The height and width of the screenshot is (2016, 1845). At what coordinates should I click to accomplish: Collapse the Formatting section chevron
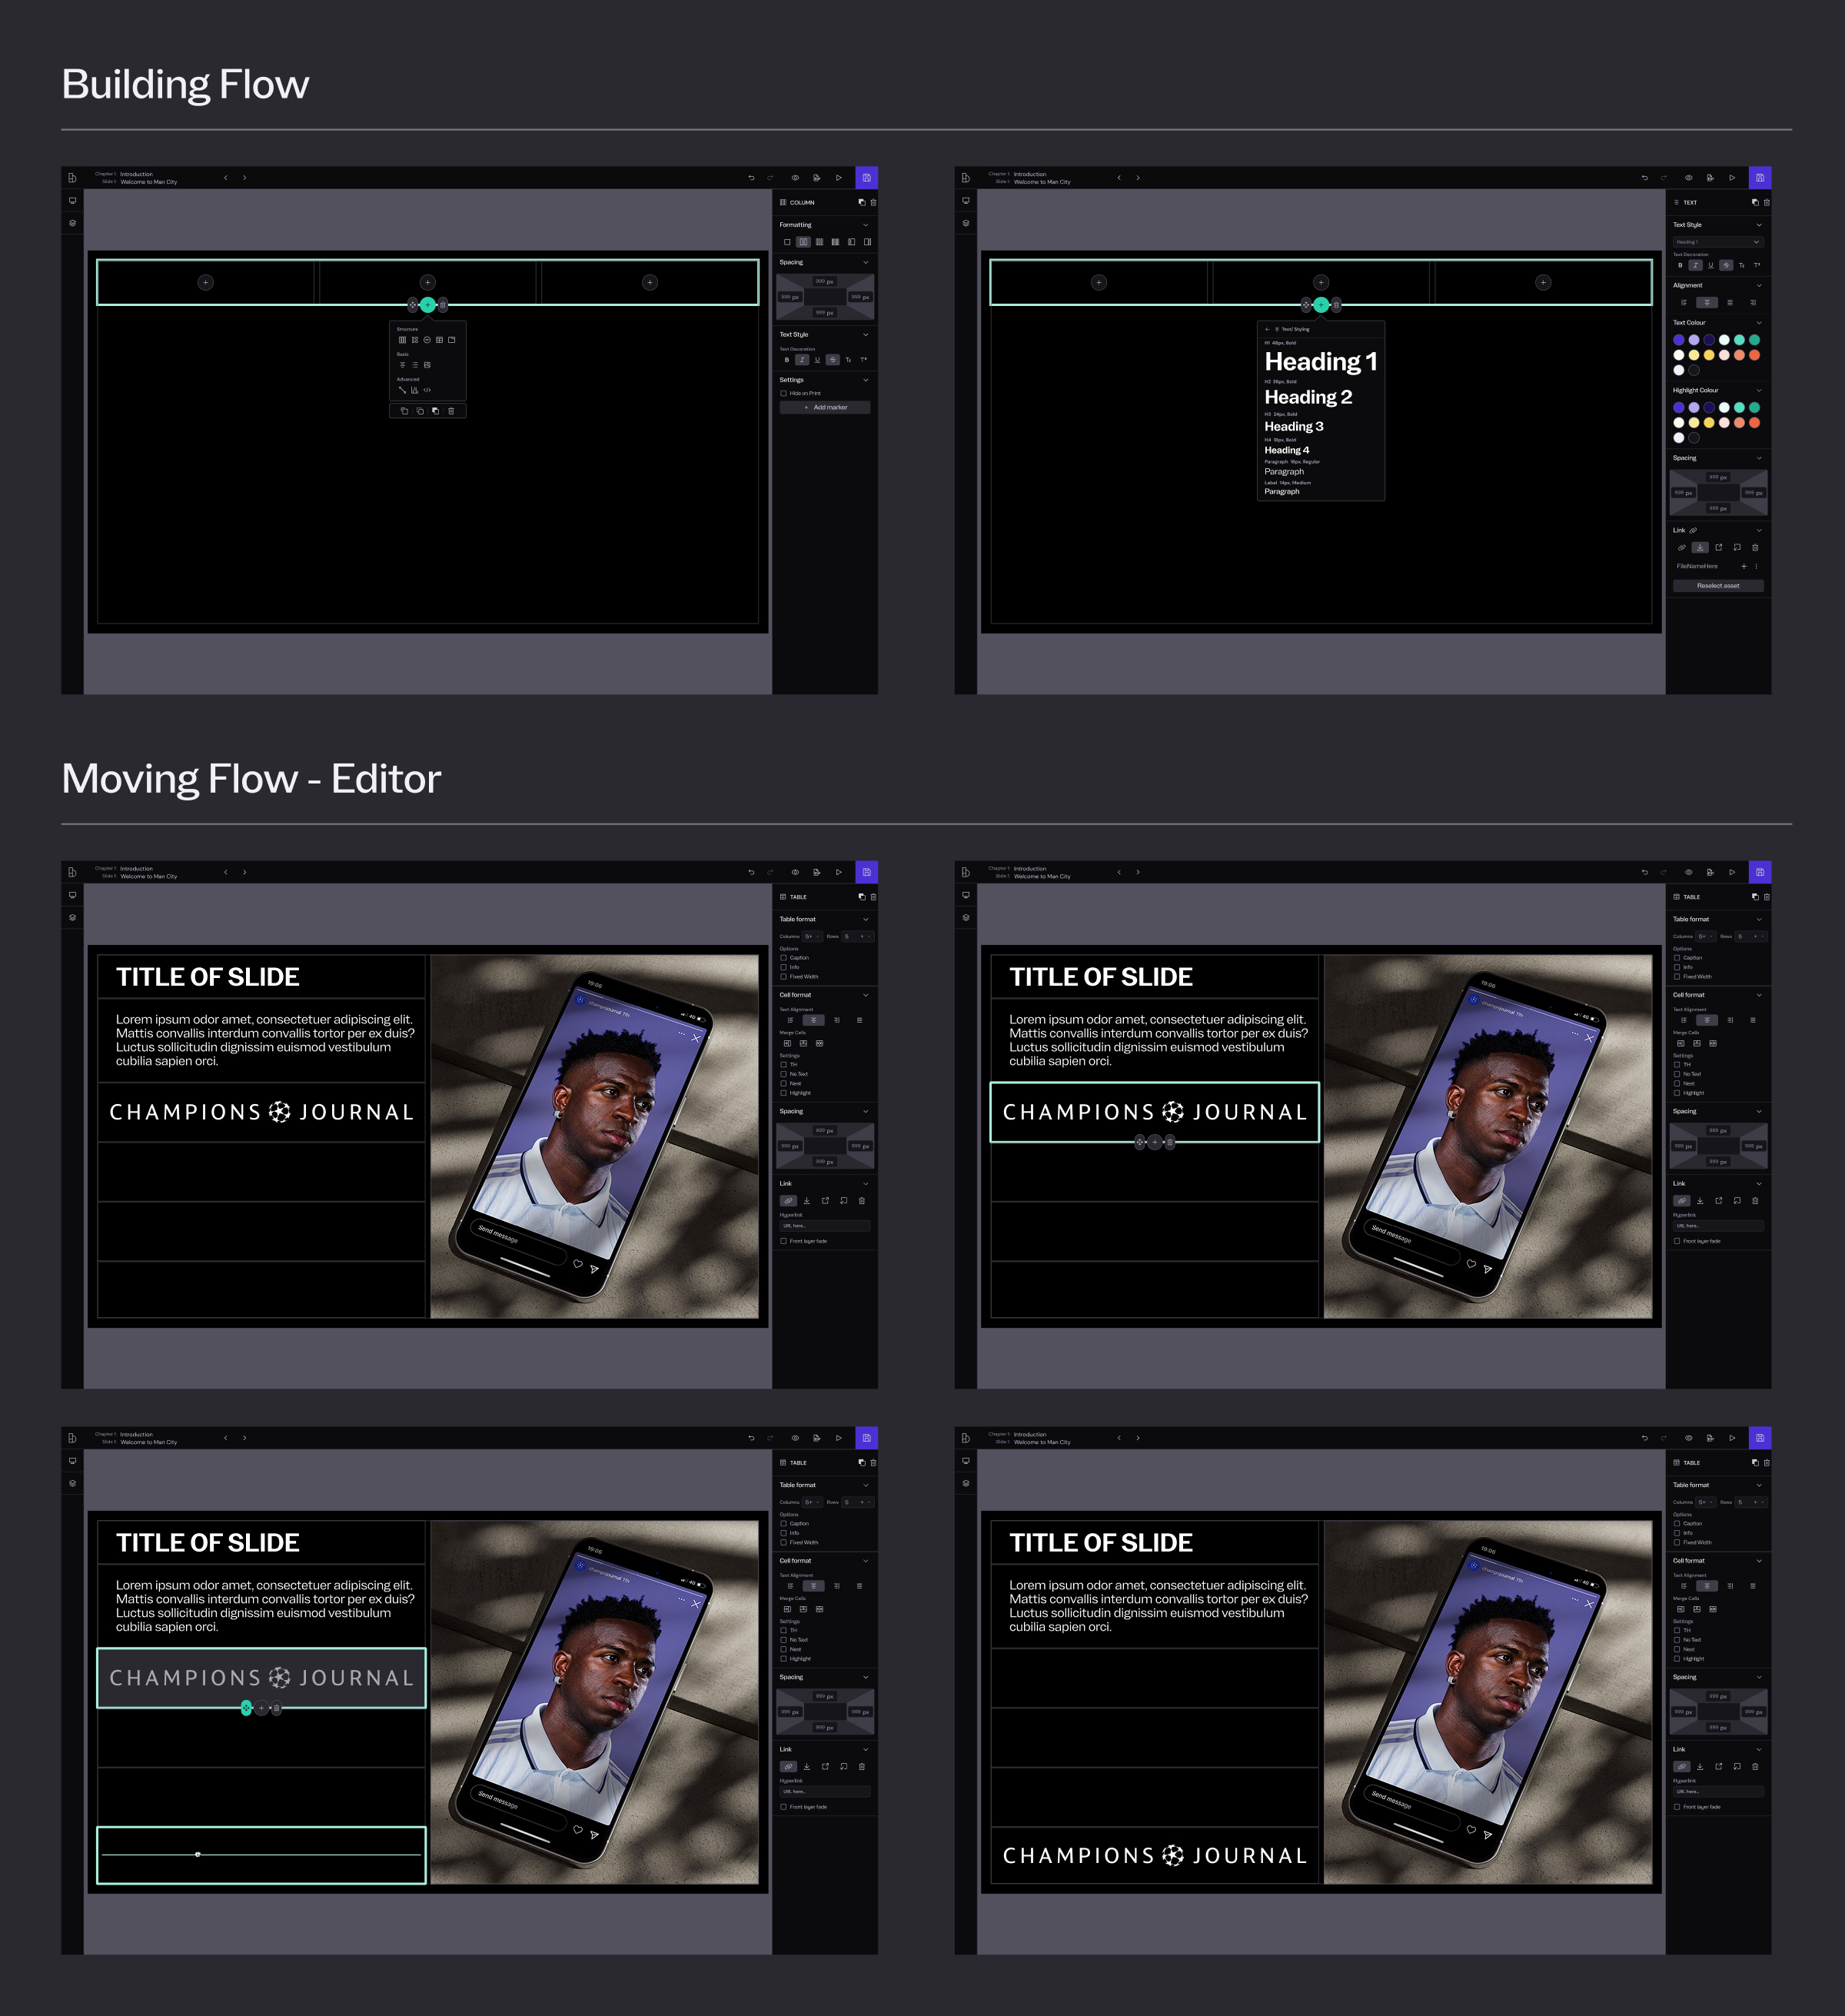[866, 225]
